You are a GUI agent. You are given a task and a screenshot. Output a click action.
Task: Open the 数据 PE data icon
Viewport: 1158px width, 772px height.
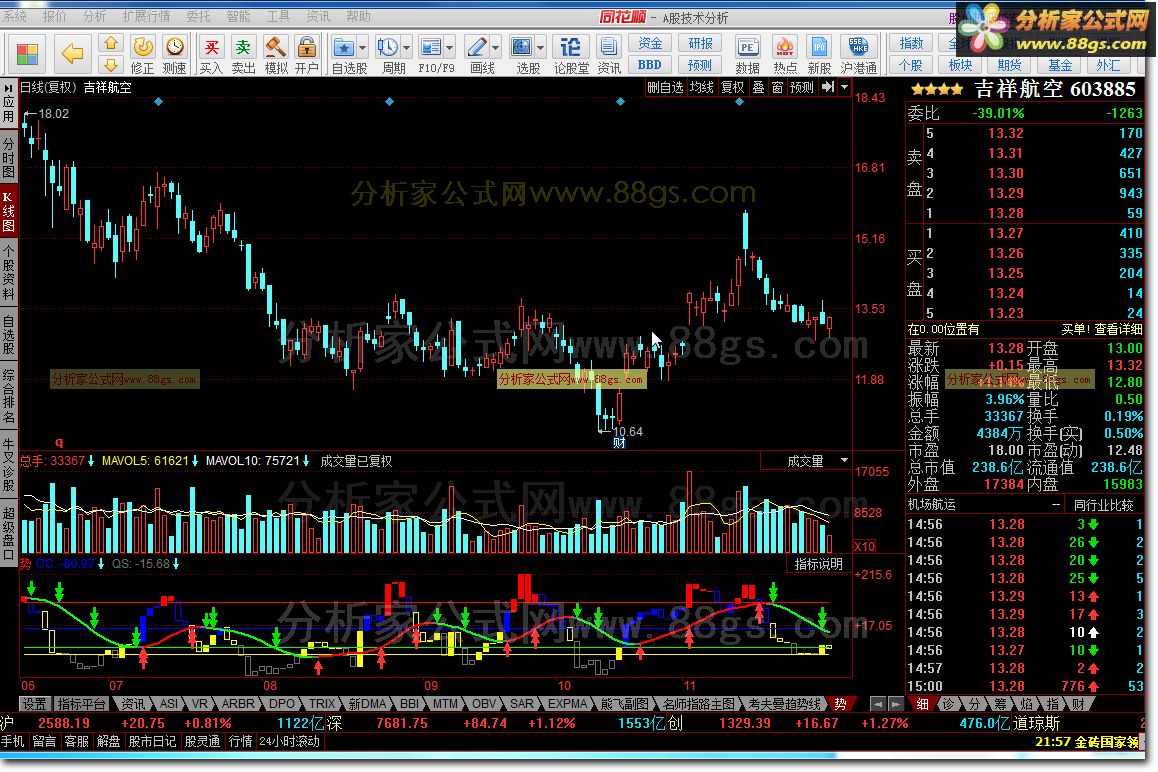(747, 47)
